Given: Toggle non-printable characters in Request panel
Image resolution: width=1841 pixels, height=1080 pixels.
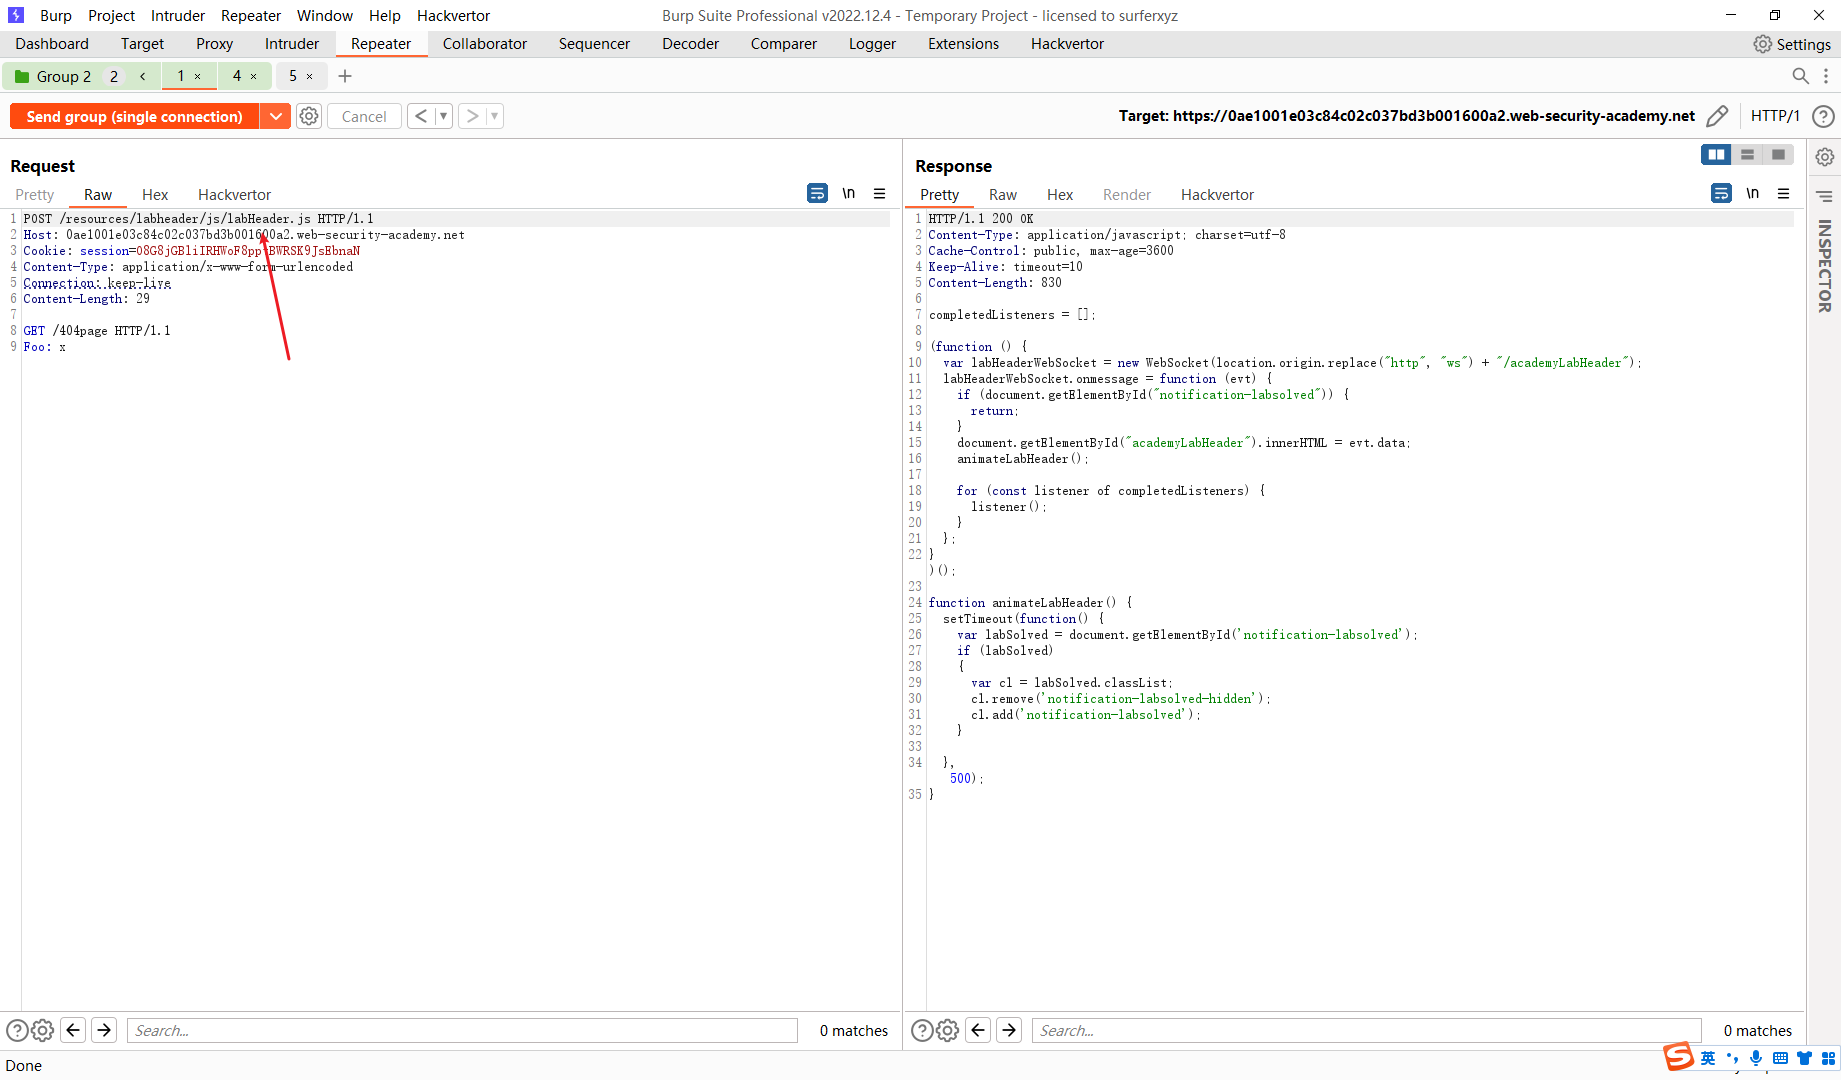Looking at the screenshot, I should (x=848, y=193).
